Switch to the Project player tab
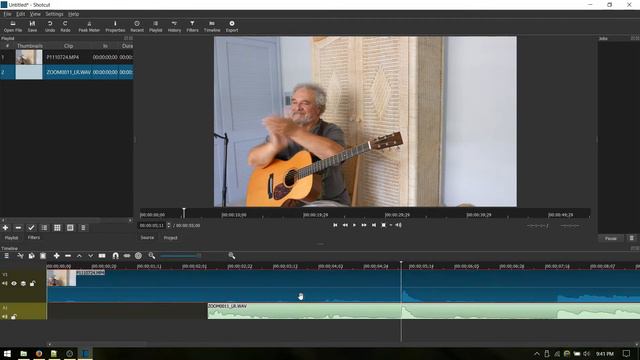 pyautogui.click(x=171, y=238)
